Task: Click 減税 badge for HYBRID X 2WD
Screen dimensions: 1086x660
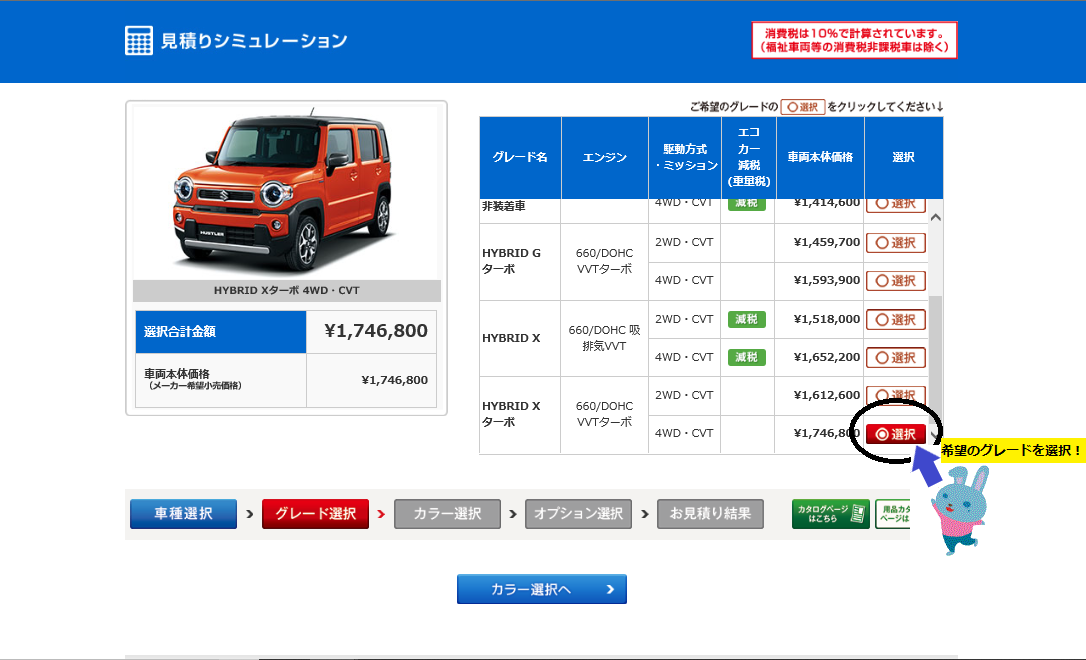Action: click(x=747, y=319)
